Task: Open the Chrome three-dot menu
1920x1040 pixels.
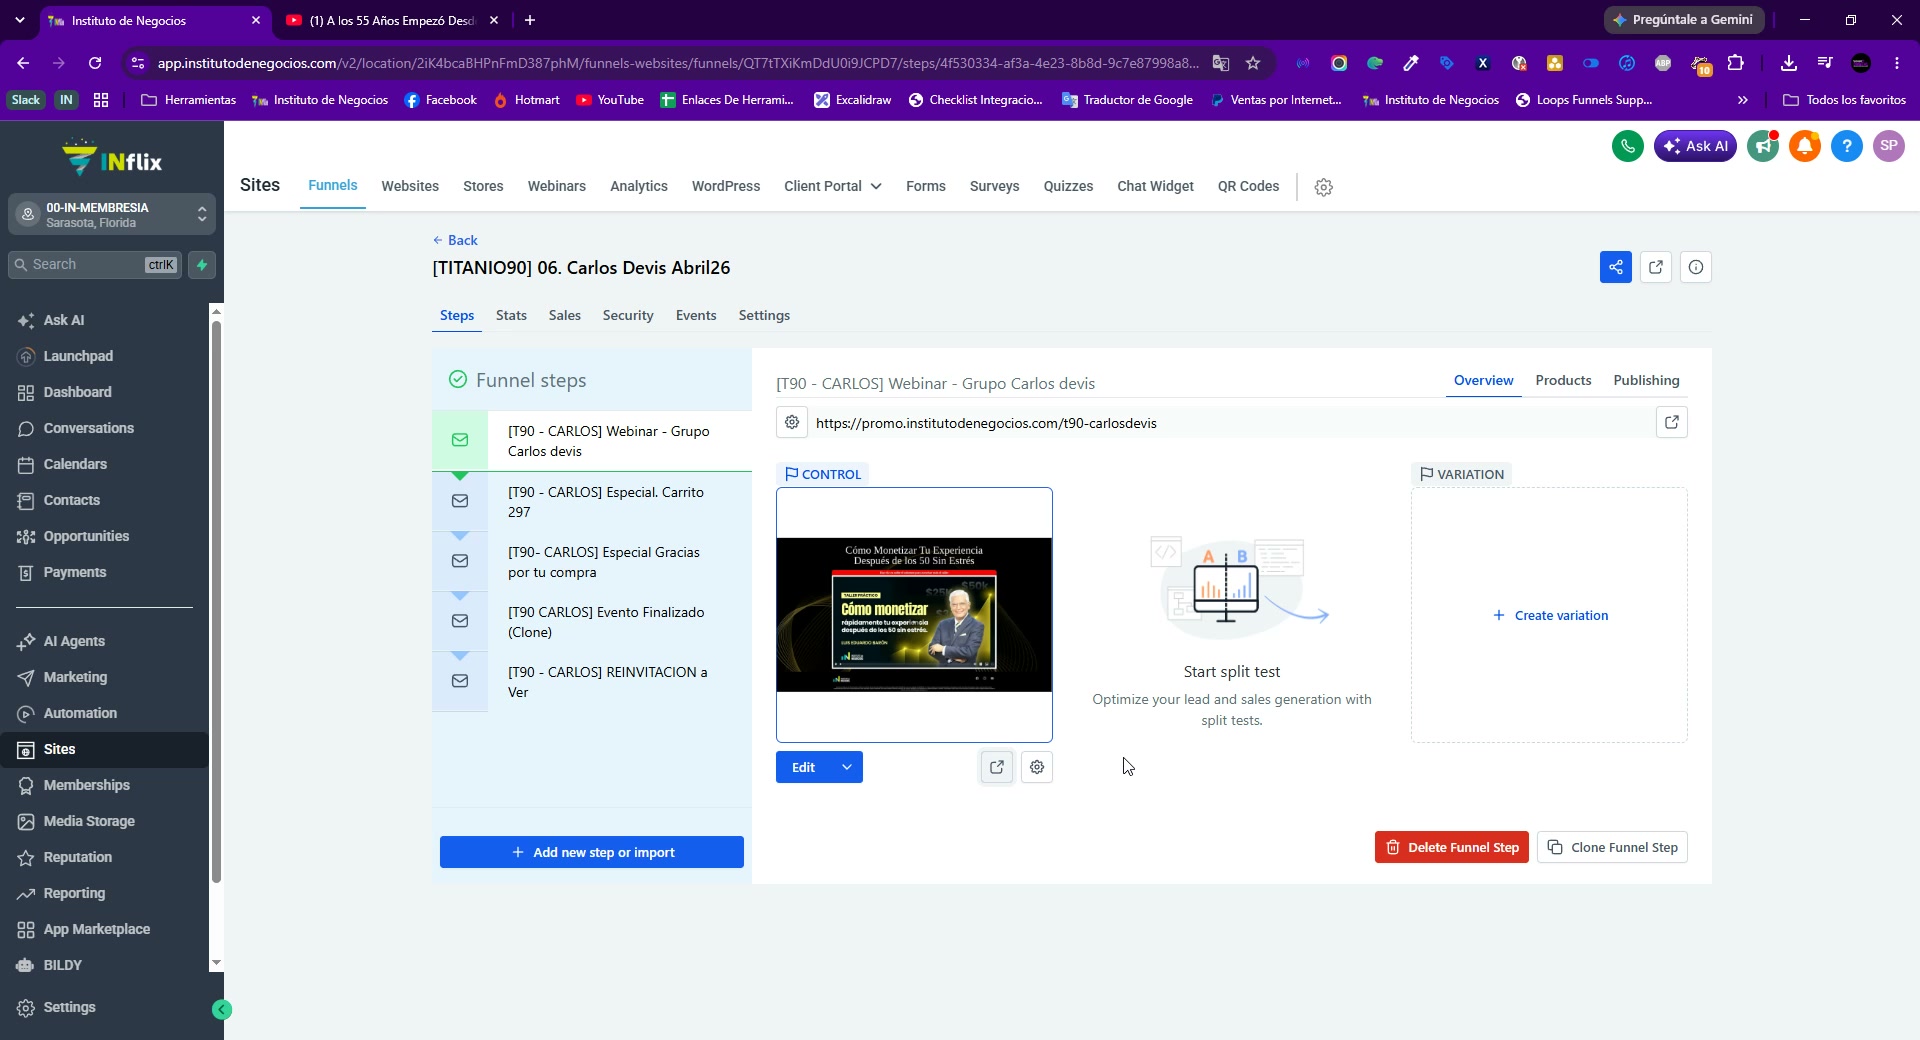Action: pyautogui.click(x=1897, y=63)
